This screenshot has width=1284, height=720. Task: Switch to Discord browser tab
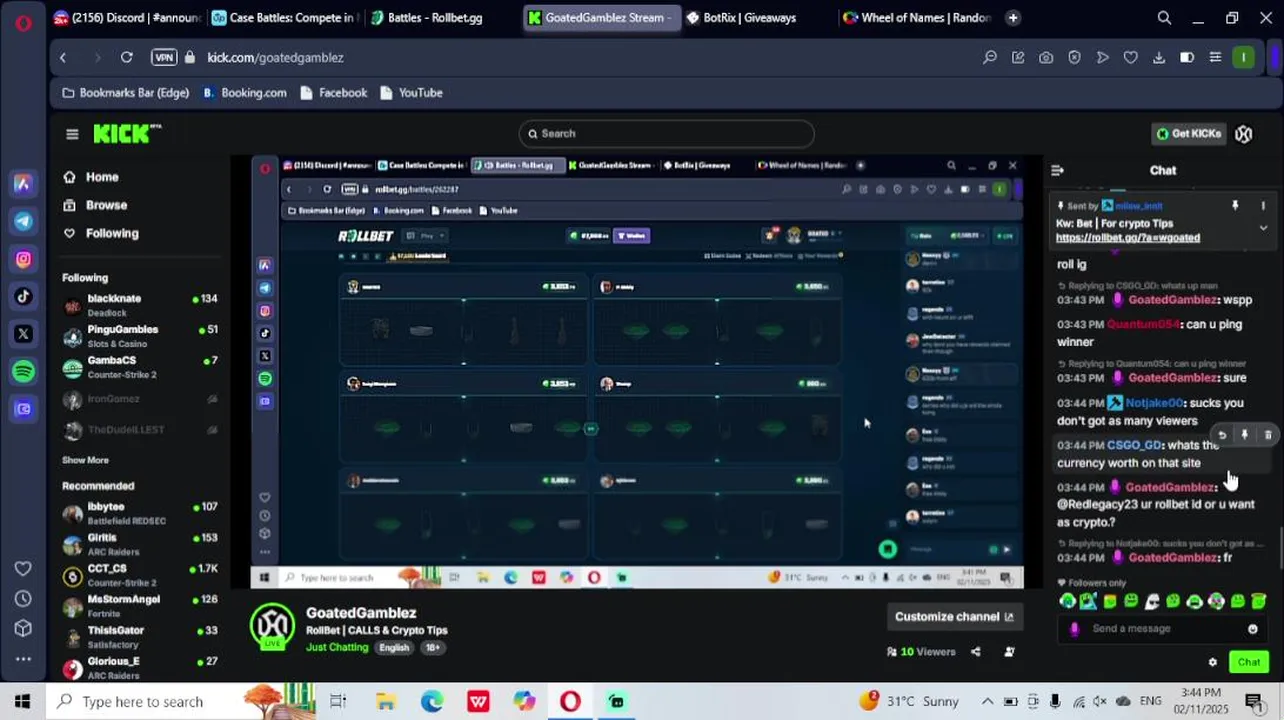[x=127, y=18]
